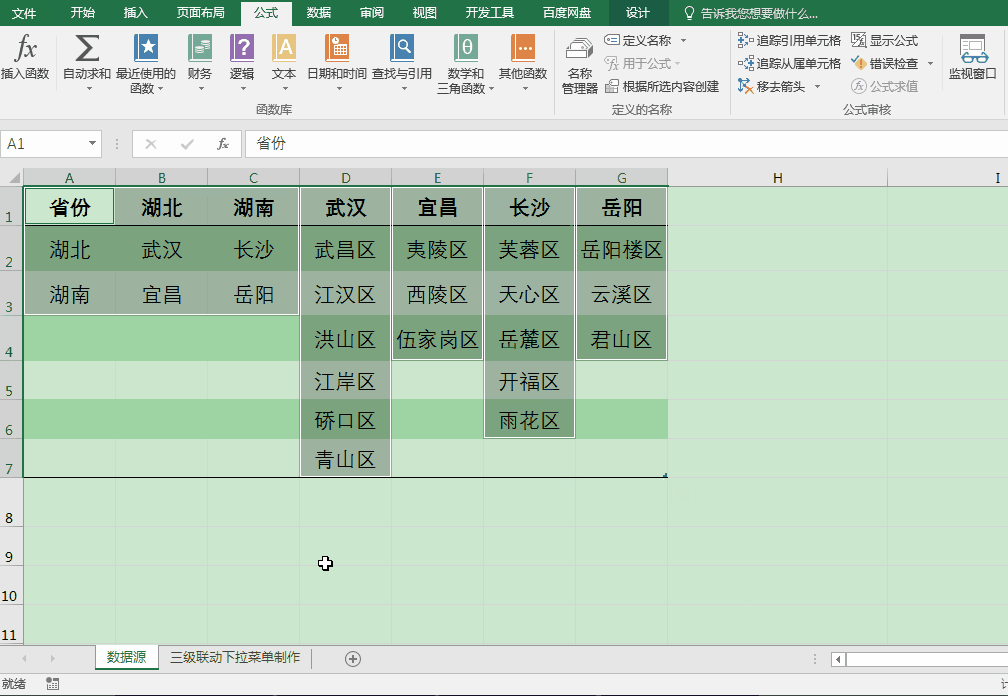
Task: Select cell E4 containing 伍家岗区
Action: (x=437, y=339)
